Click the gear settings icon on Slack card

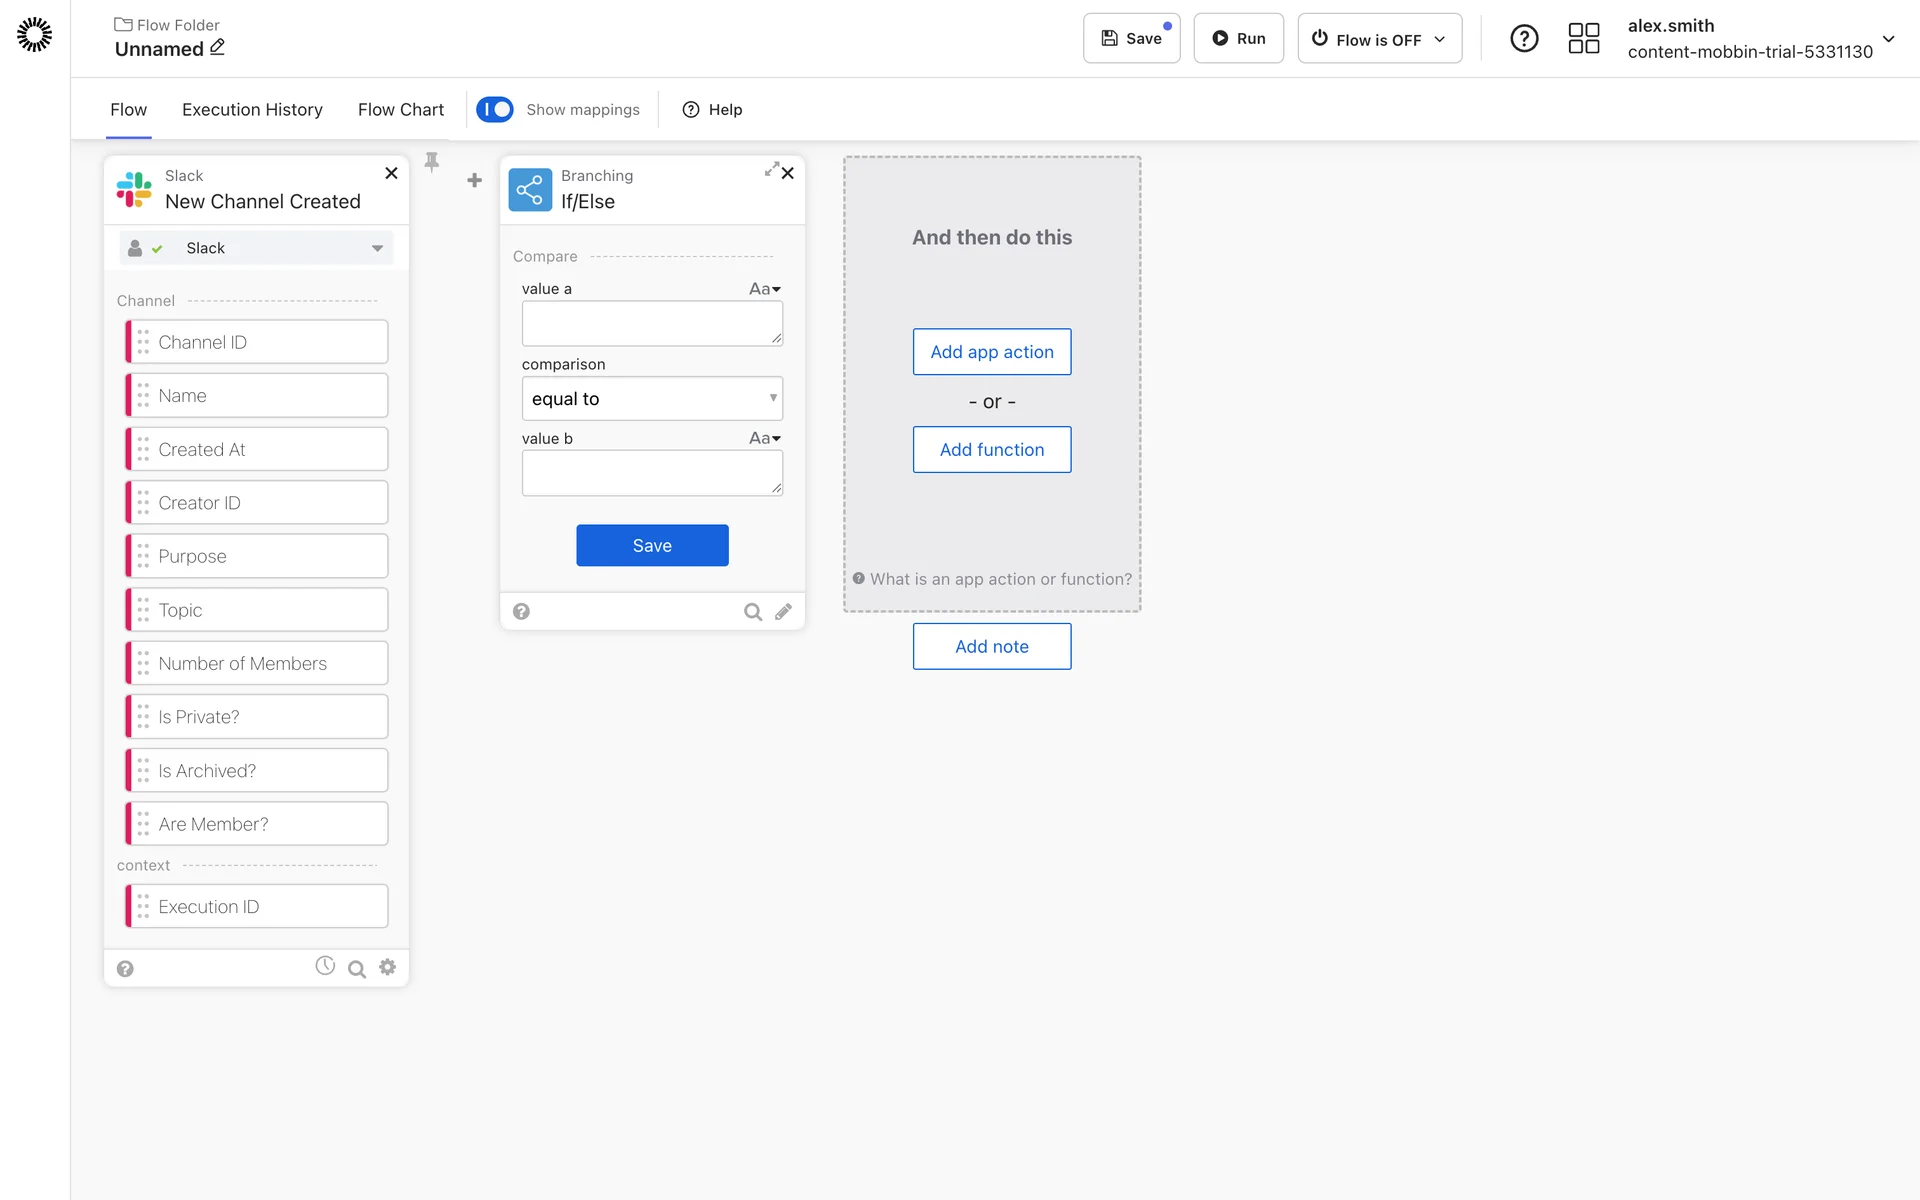(x=388, y=967)
